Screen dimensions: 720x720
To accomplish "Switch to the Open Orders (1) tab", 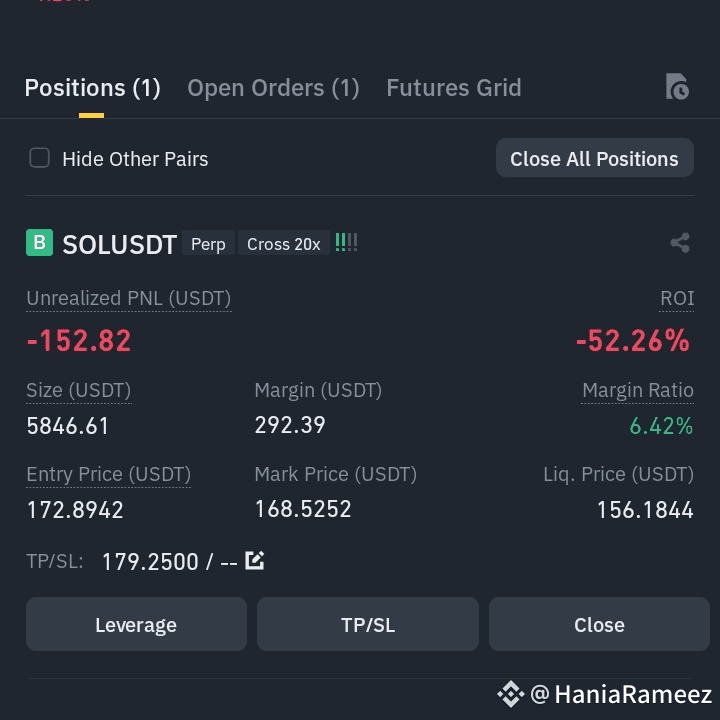I will (273, 88).
